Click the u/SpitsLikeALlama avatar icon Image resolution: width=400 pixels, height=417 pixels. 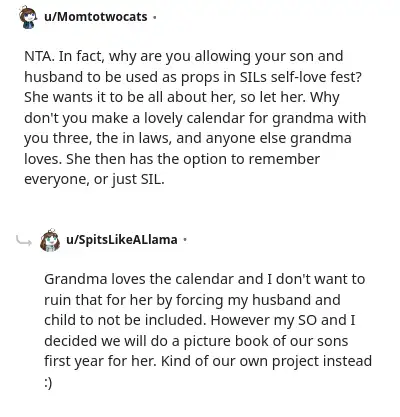(50, 240)
